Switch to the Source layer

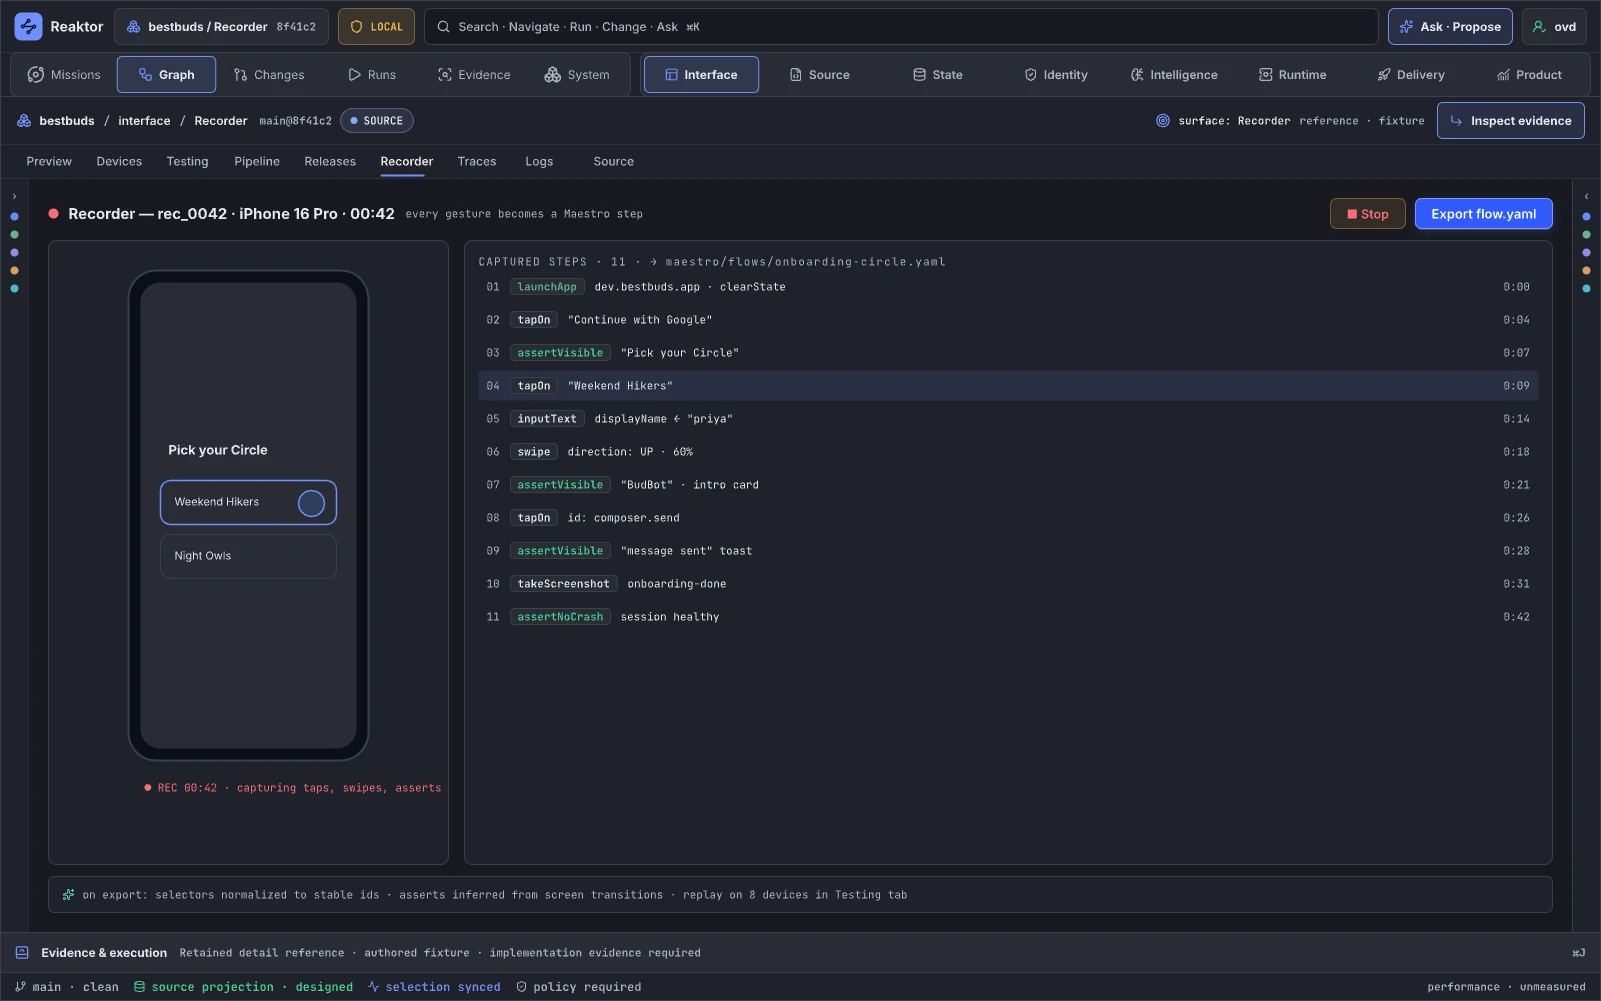click(819, 75)
